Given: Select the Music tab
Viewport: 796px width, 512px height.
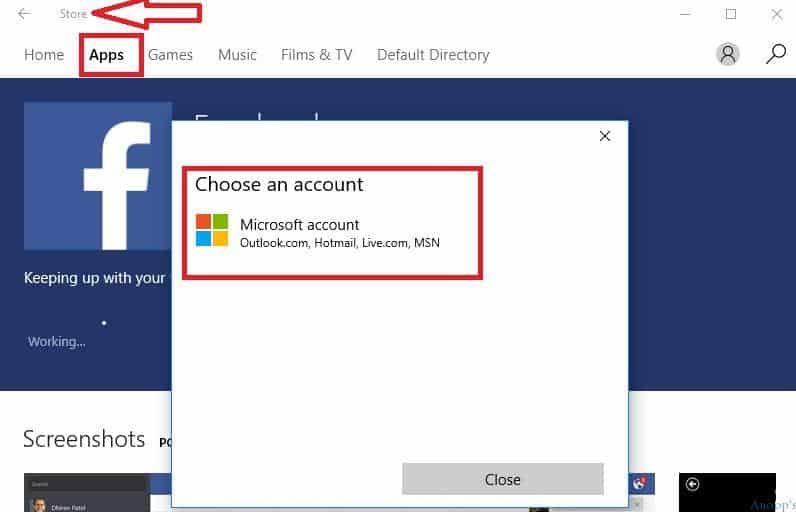Looking at the screenshot, I should pos(237,55).
